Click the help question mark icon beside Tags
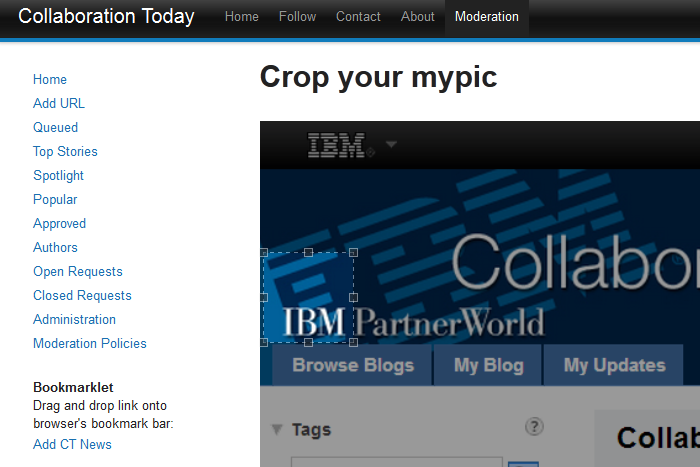700x467 pixels. pos(534,426)
